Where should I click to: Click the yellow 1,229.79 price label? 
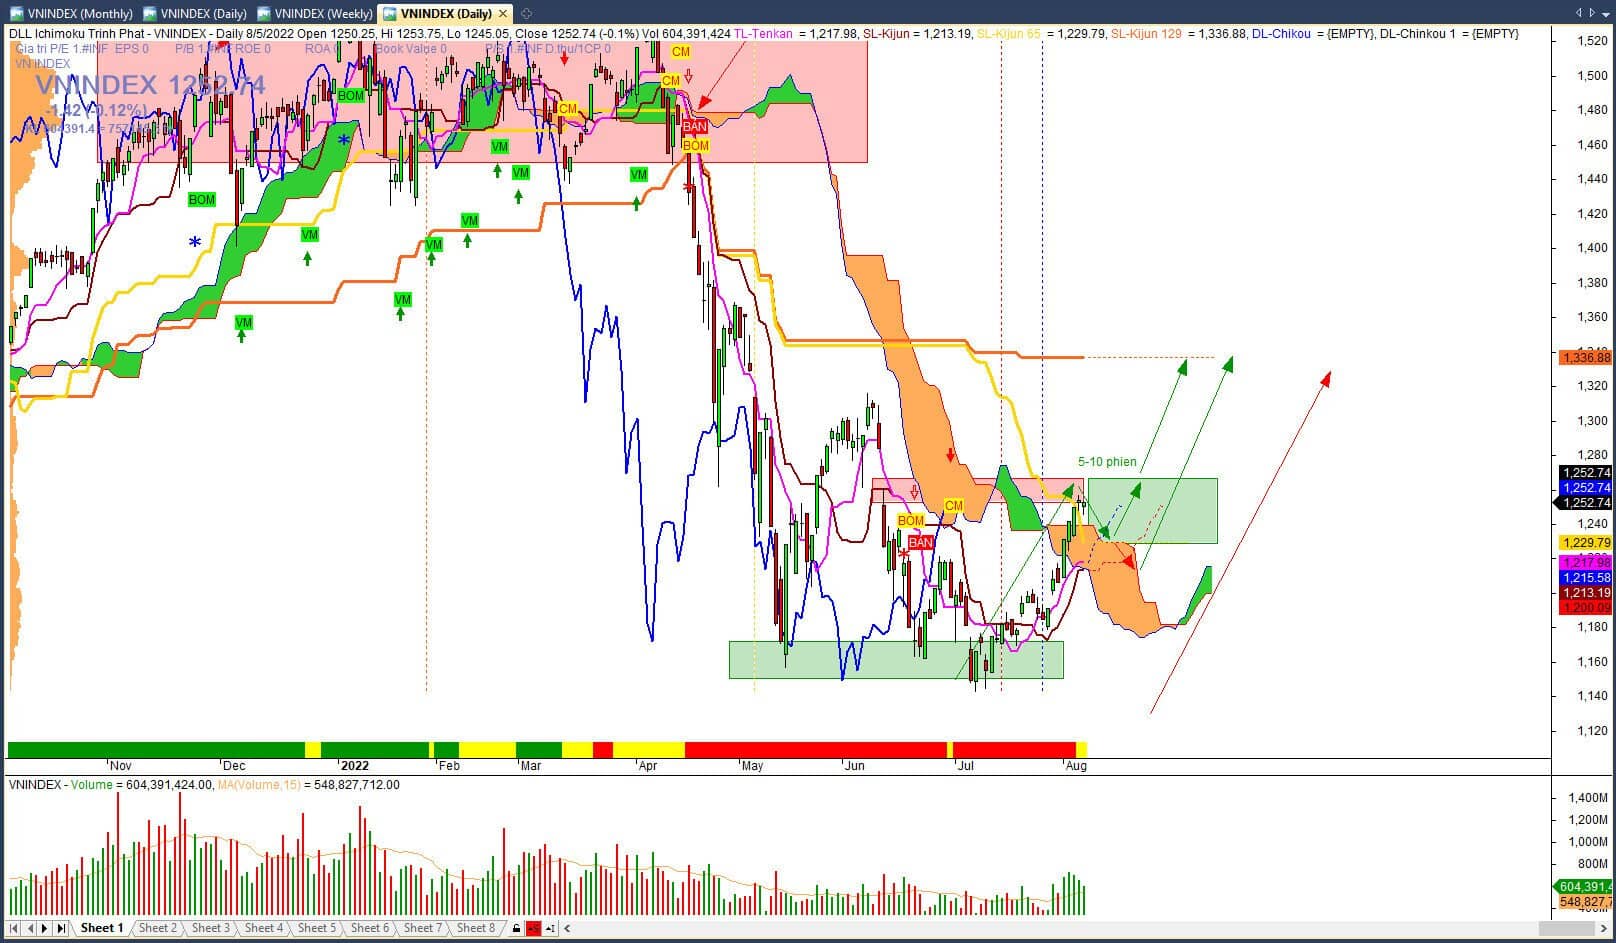pyautogui.click(x=1585, y=543)
